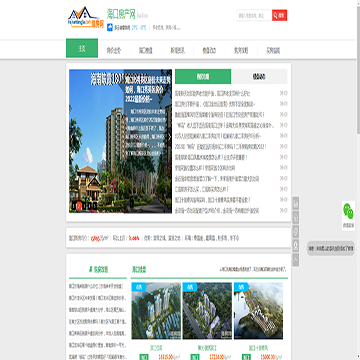Click the house-shaped site logo

pos(86,17)
